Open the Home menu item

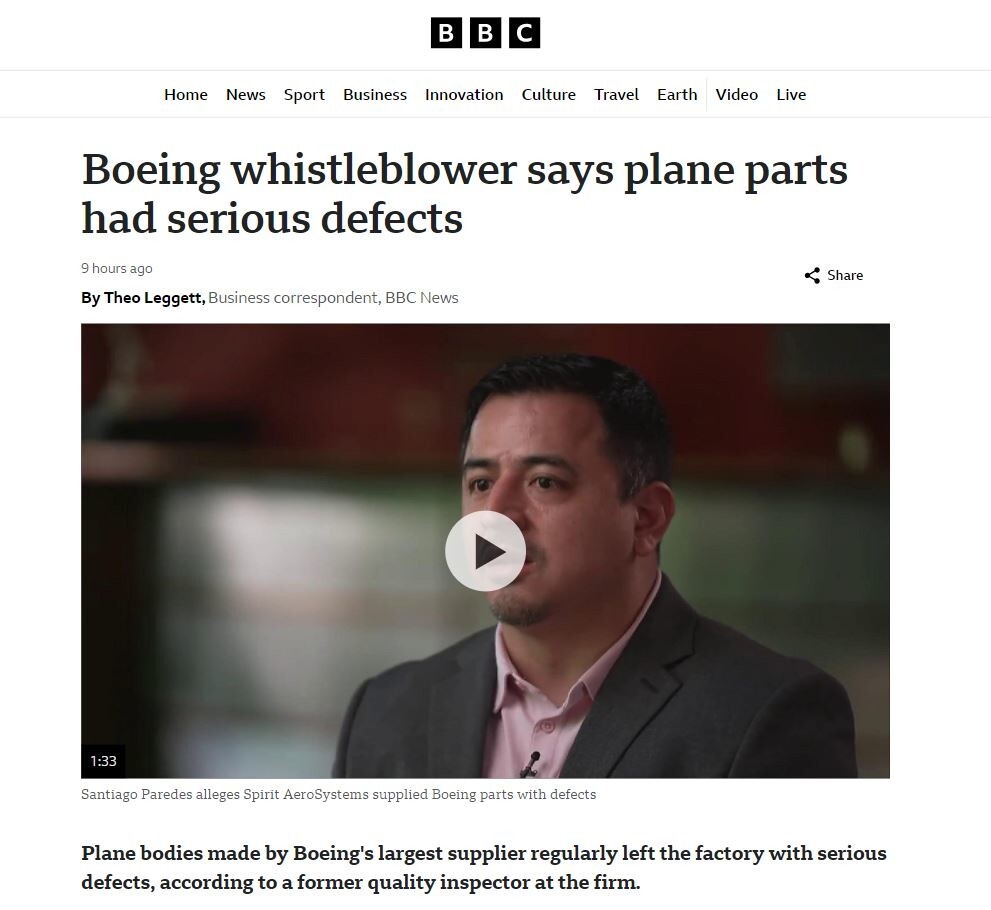click(186, 95)
